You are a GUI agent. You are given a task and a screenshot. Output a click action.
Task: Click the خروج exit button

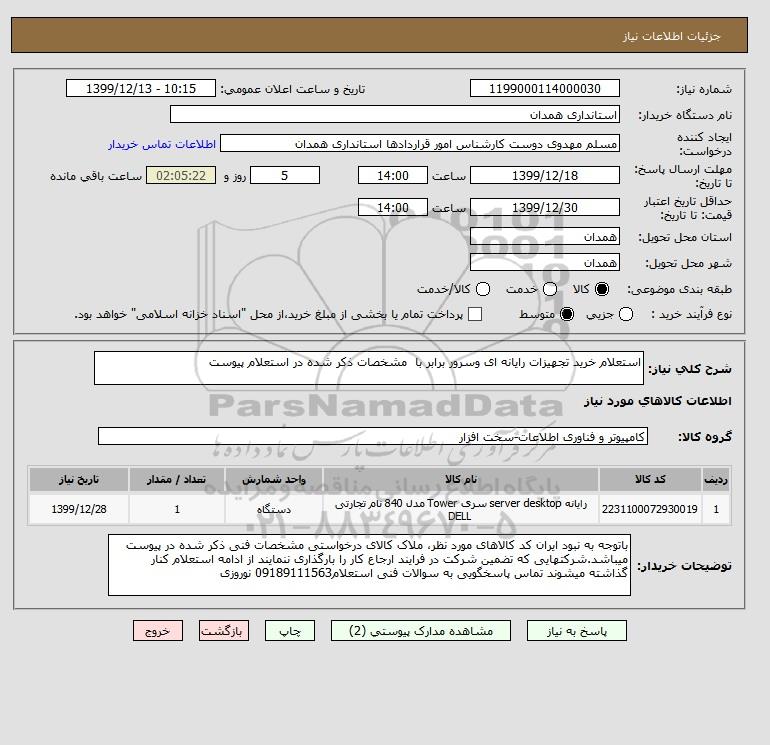point(158,631)
